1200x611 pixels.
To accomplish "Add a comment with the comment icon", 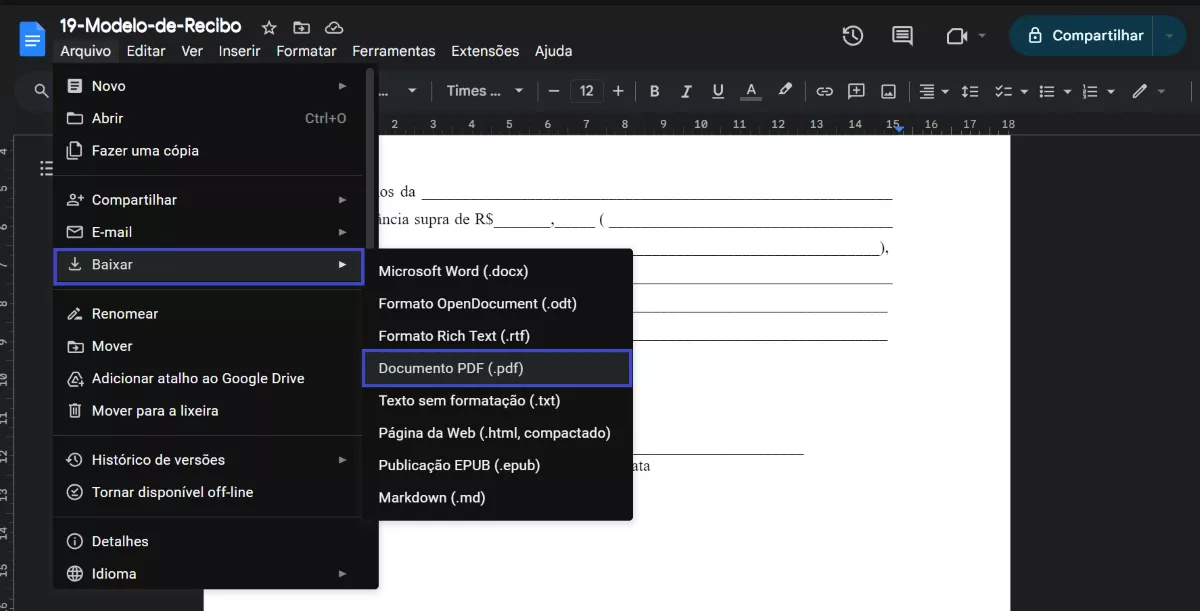I will [856, 91].
